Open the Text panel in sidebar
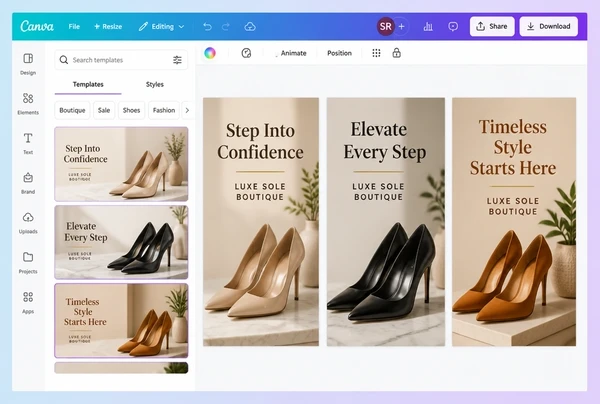The image size is (600, 404). pos(28,143)
